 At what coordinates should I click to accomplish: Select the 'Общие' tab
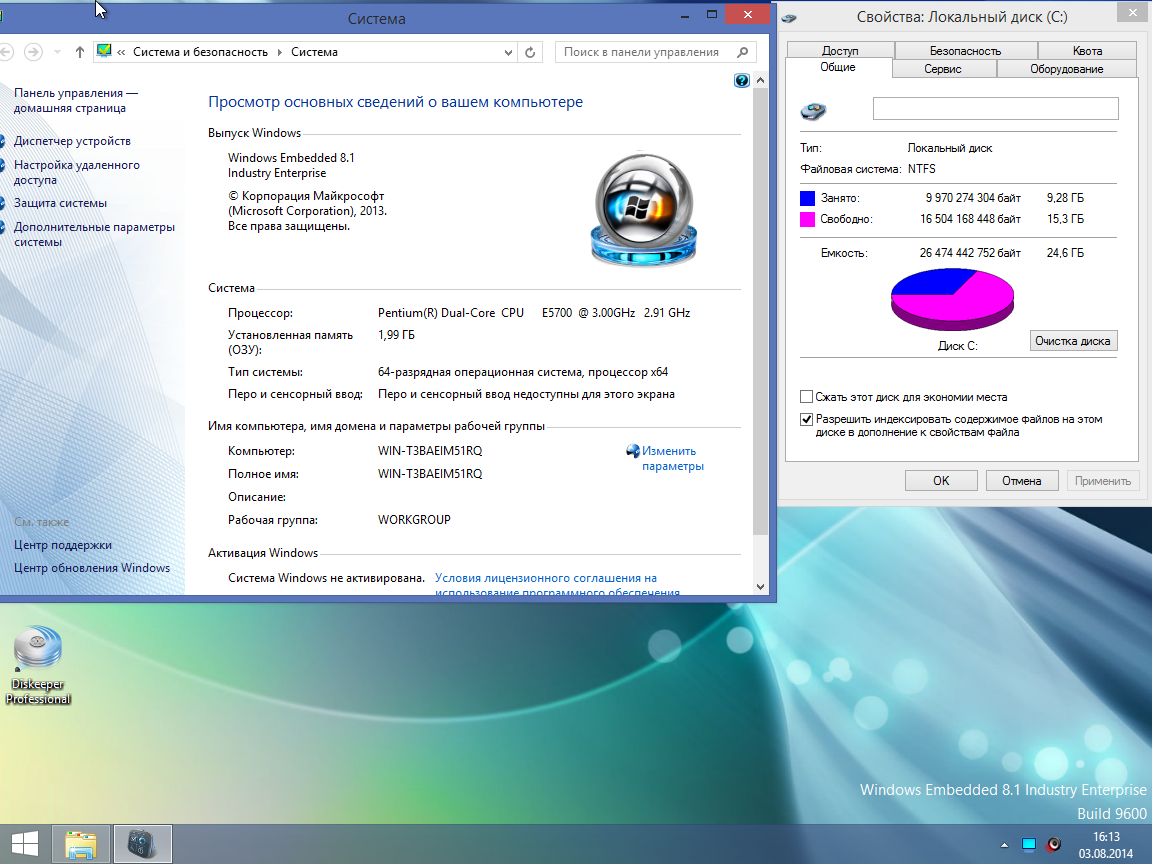(838, 67)
